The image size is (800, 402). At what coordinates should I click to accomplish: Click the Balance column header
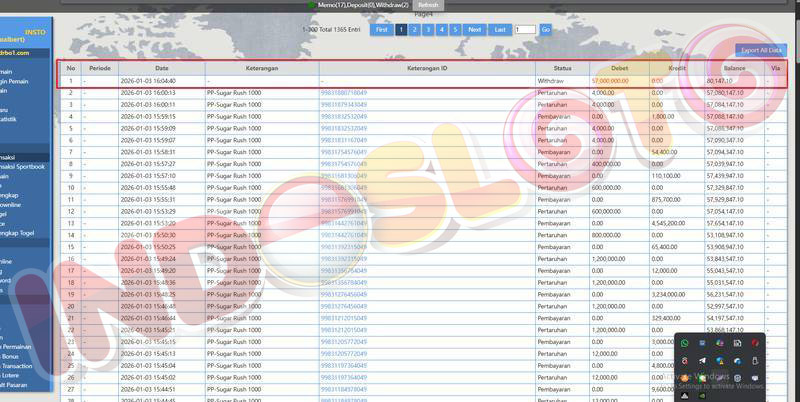click(x=734, y=68)
